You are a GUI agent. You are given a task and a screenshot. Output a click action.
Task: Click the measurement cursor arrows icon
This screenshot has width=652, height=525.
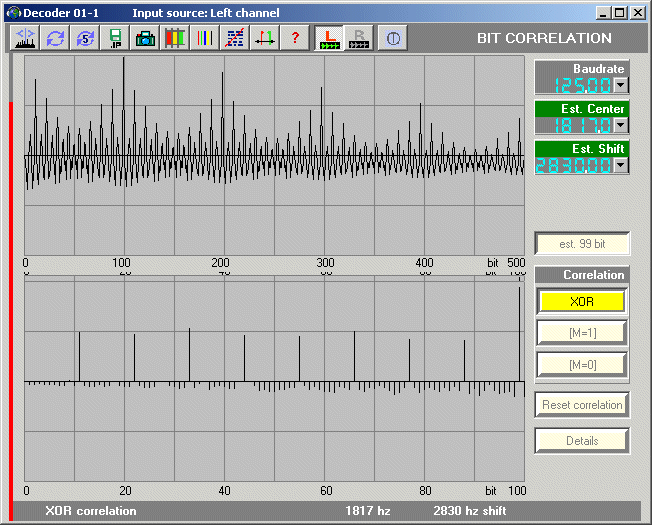(264, 38)
